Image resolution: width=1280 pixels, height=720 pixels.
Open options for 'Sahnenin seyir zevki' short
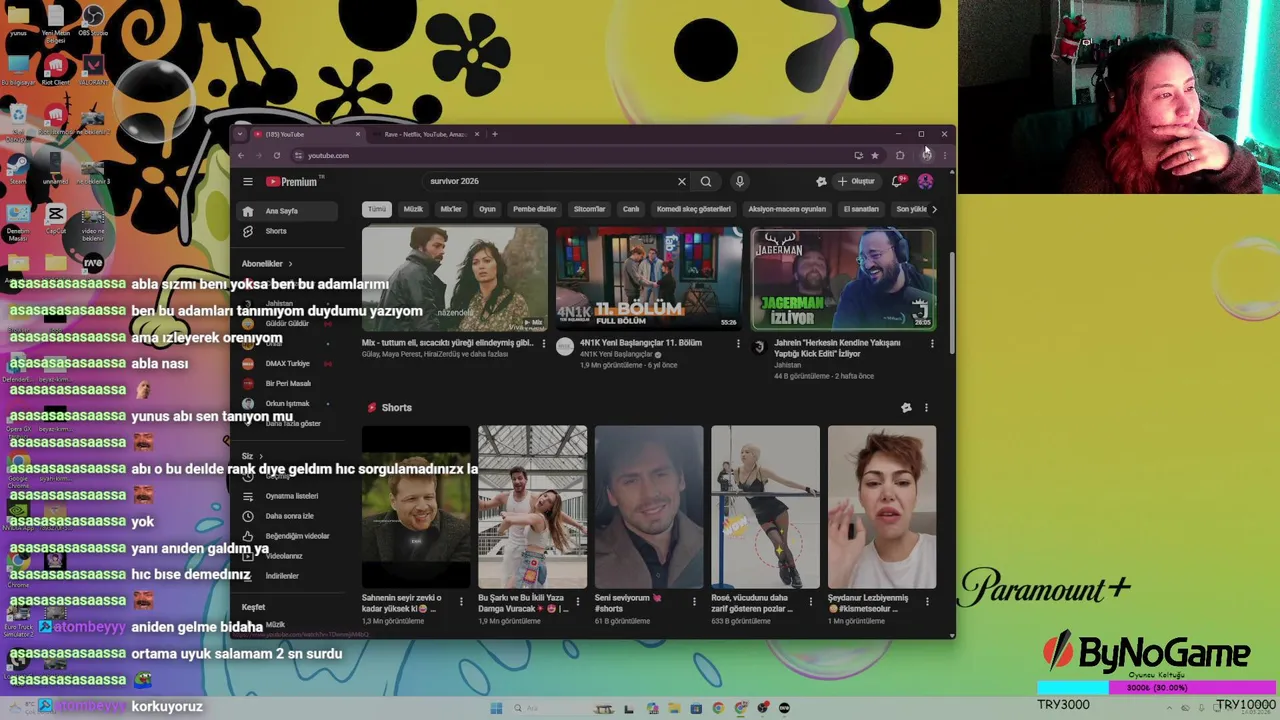coord(461,601)
